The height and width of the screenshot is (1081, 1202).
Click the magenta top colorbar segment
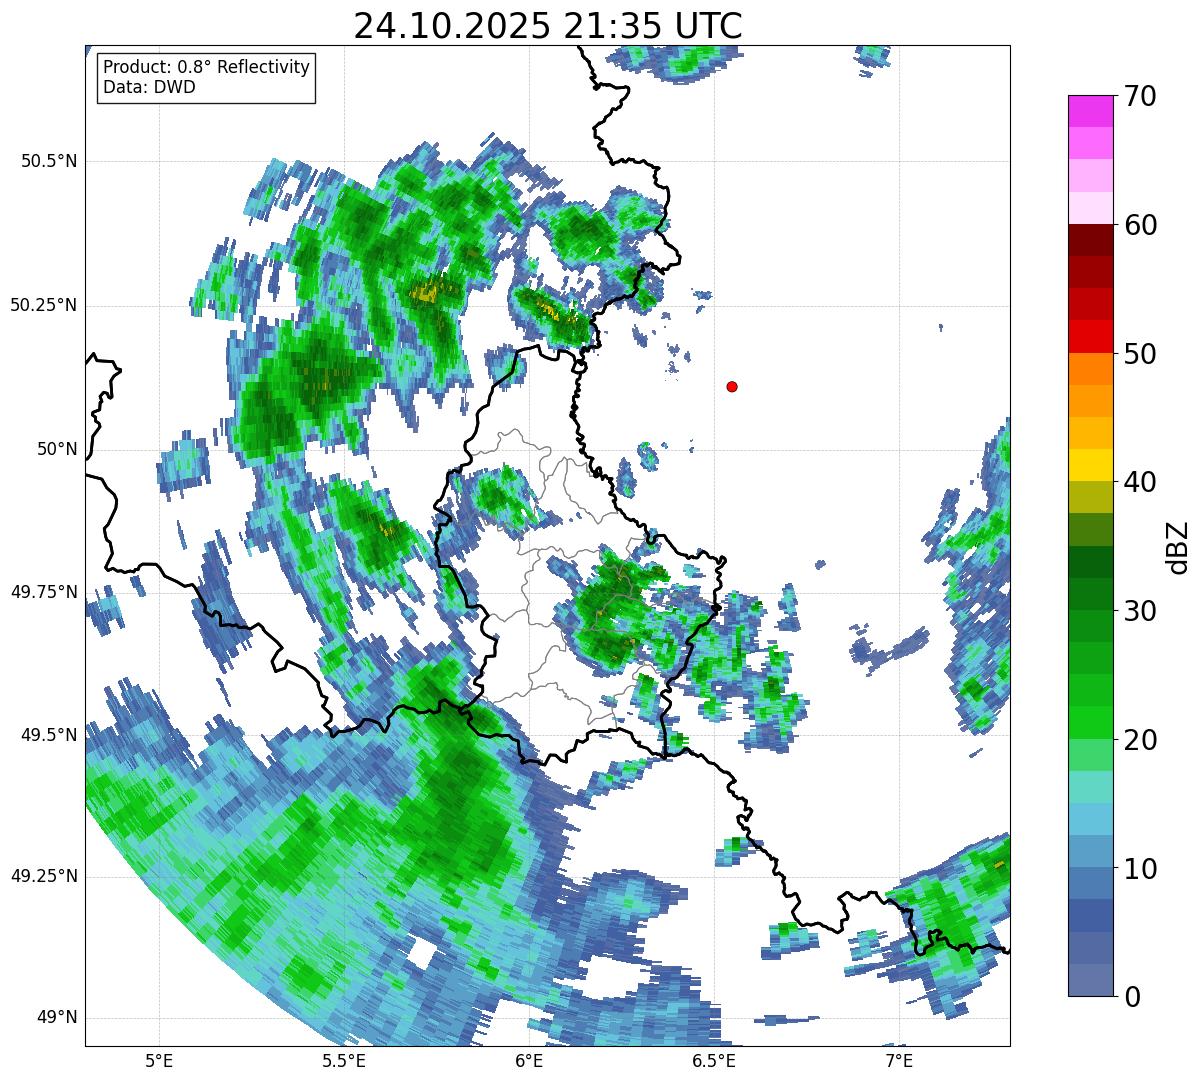point(1090,111)
